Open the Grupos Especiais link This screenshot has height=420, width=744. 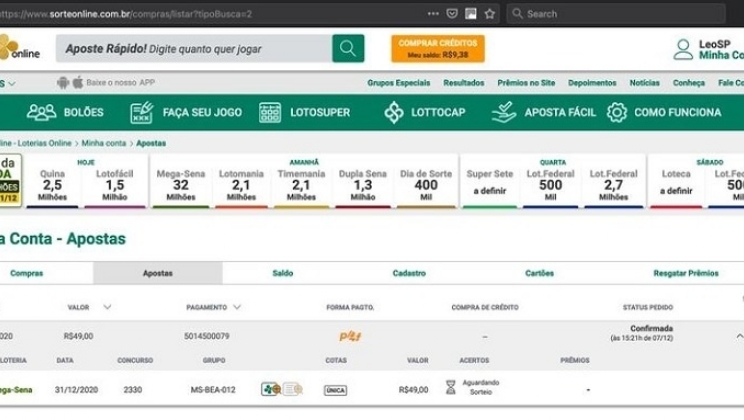[399, 83]
